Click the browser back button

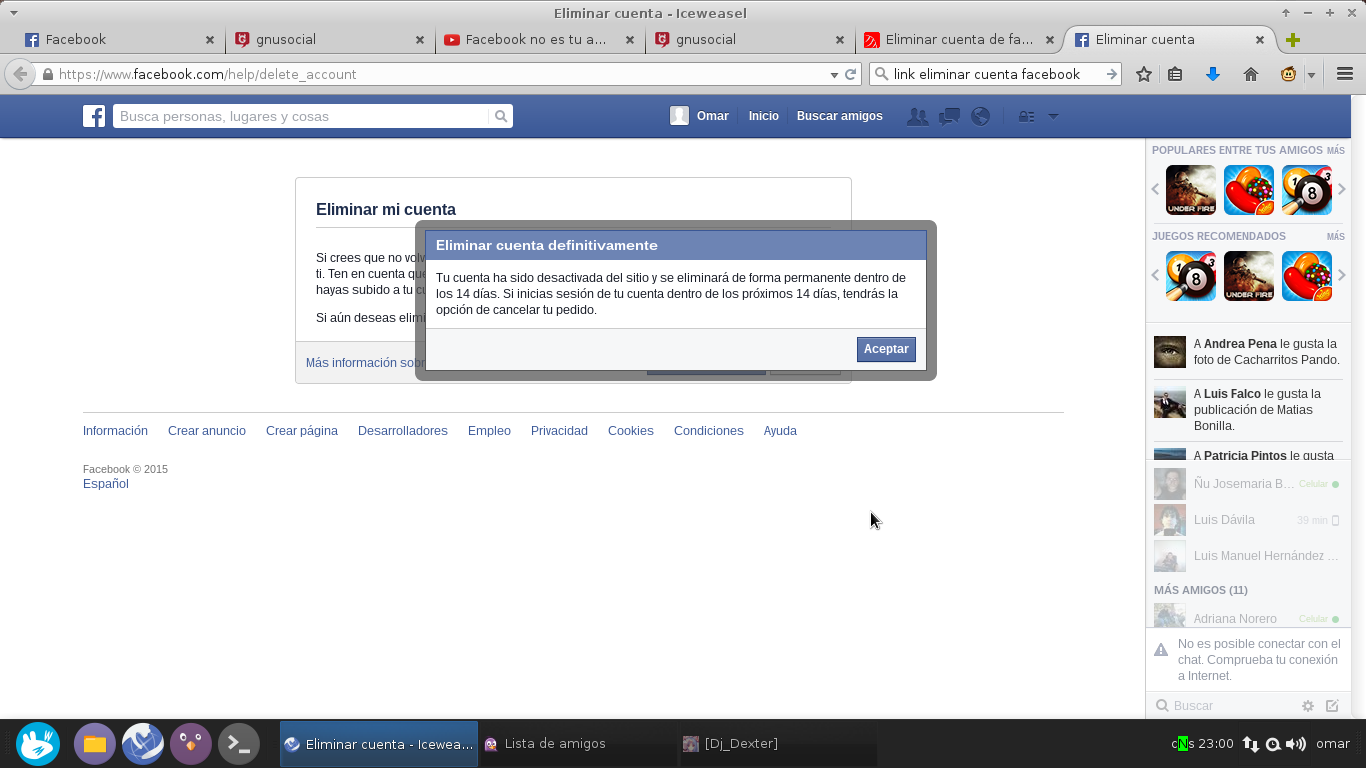20,74
